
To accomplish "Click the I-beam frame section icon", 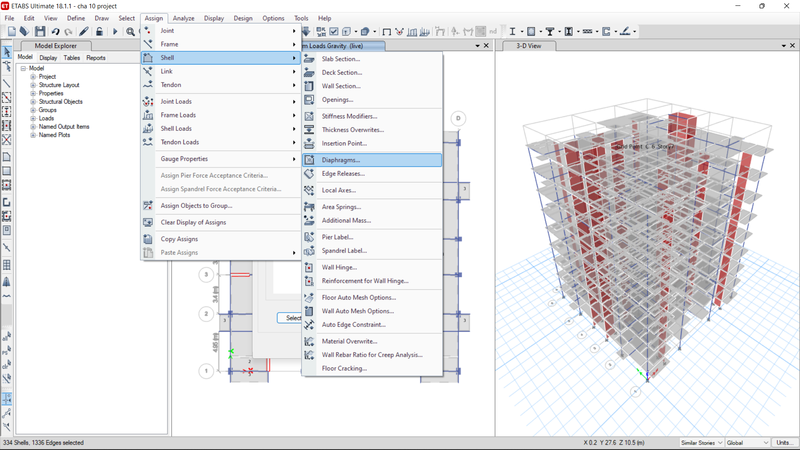I will click(x=512, y=32).
